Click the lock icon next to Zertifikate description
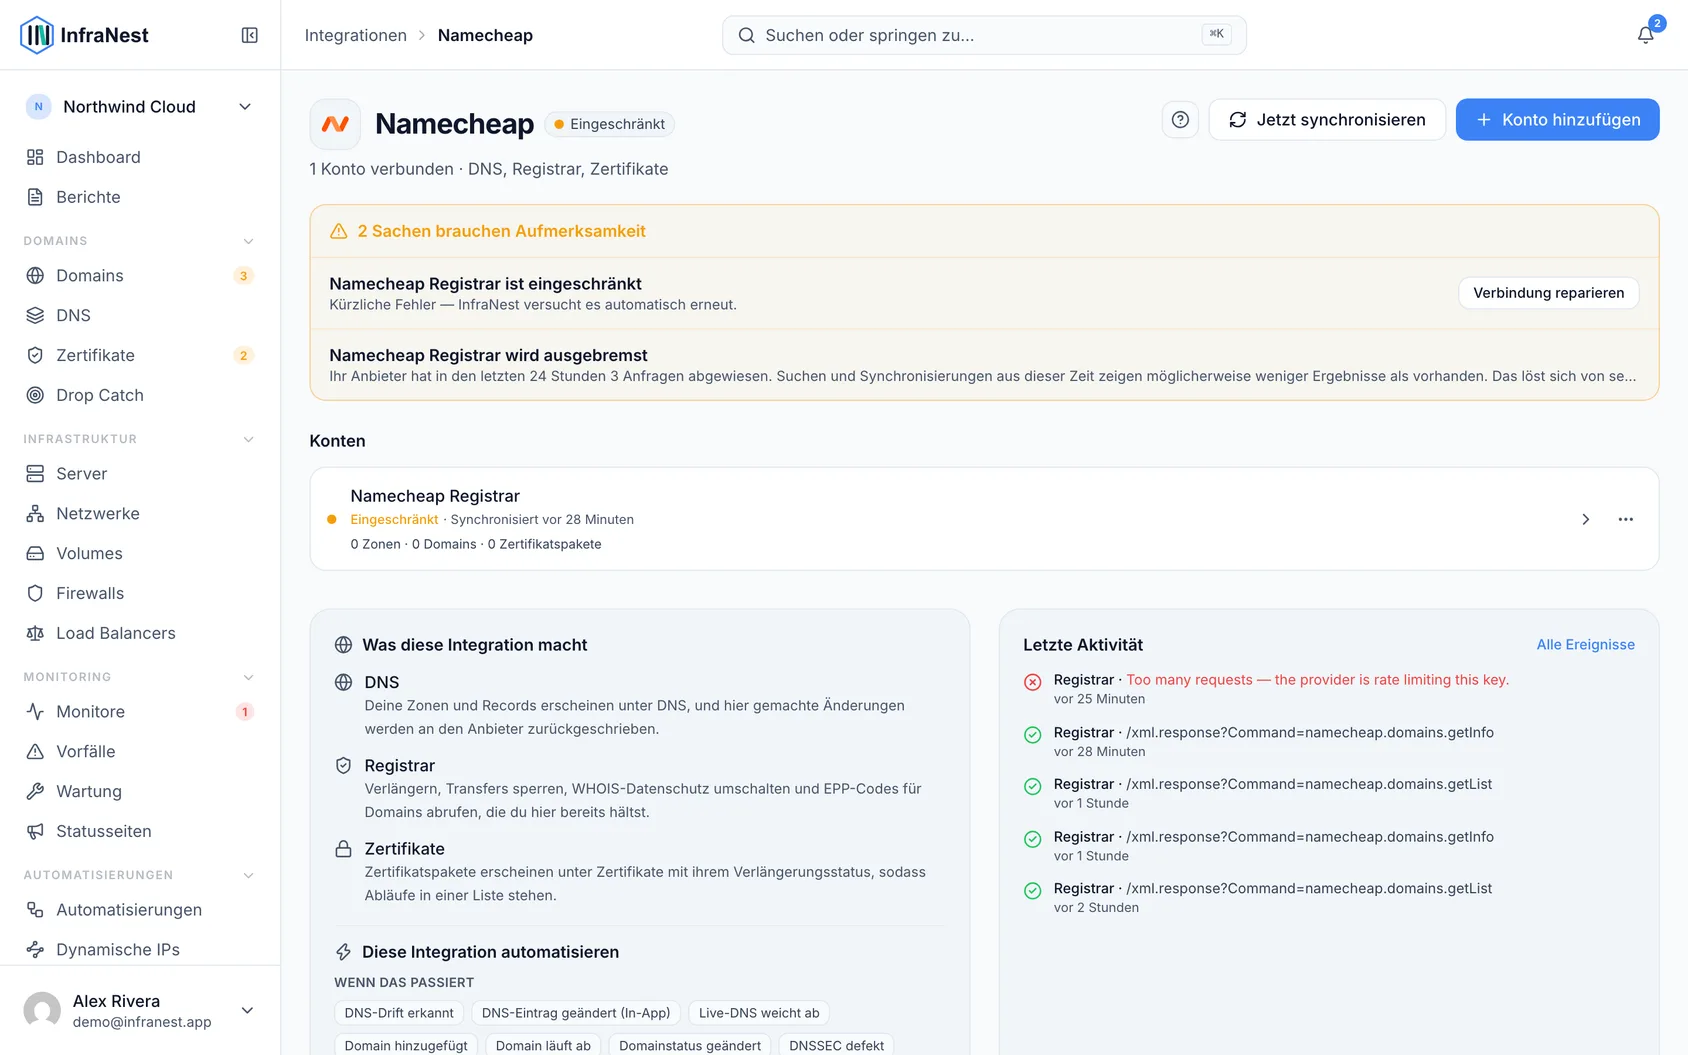Screen dimensions: 1688x1055 click(x=343, y=849)
